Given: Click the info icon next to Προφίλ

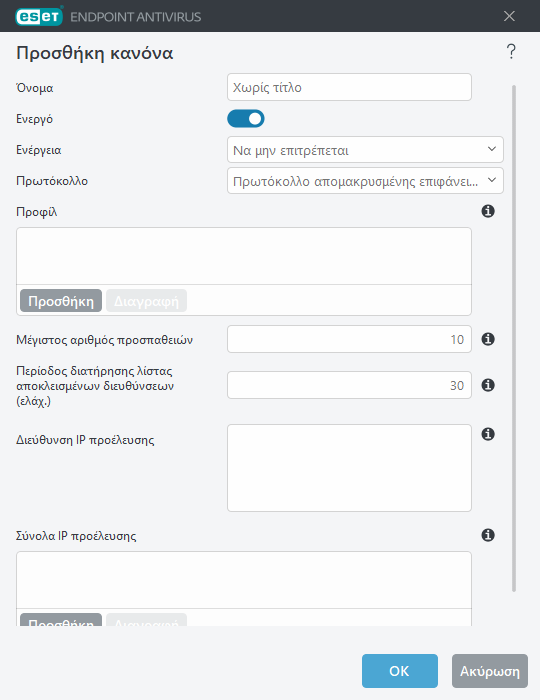Looking at the screenshot, I should [488, 211].
